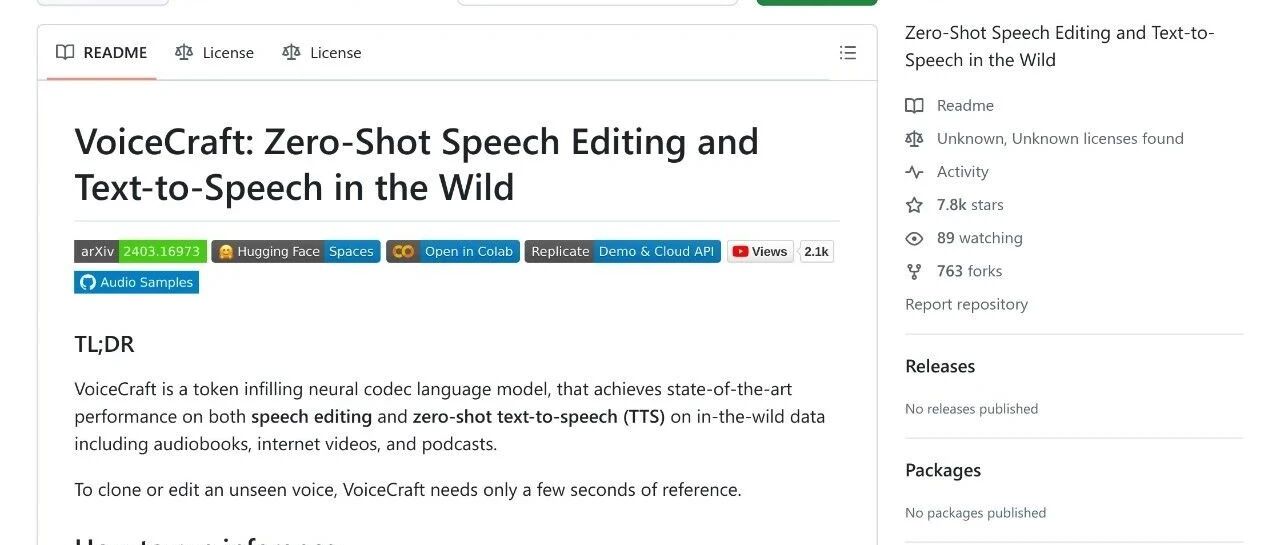This screenshot has height=545, width=1280.
Task: Open the Hugging Face Spaces badge
Action: pyautogui.click(x=297, y=252)
